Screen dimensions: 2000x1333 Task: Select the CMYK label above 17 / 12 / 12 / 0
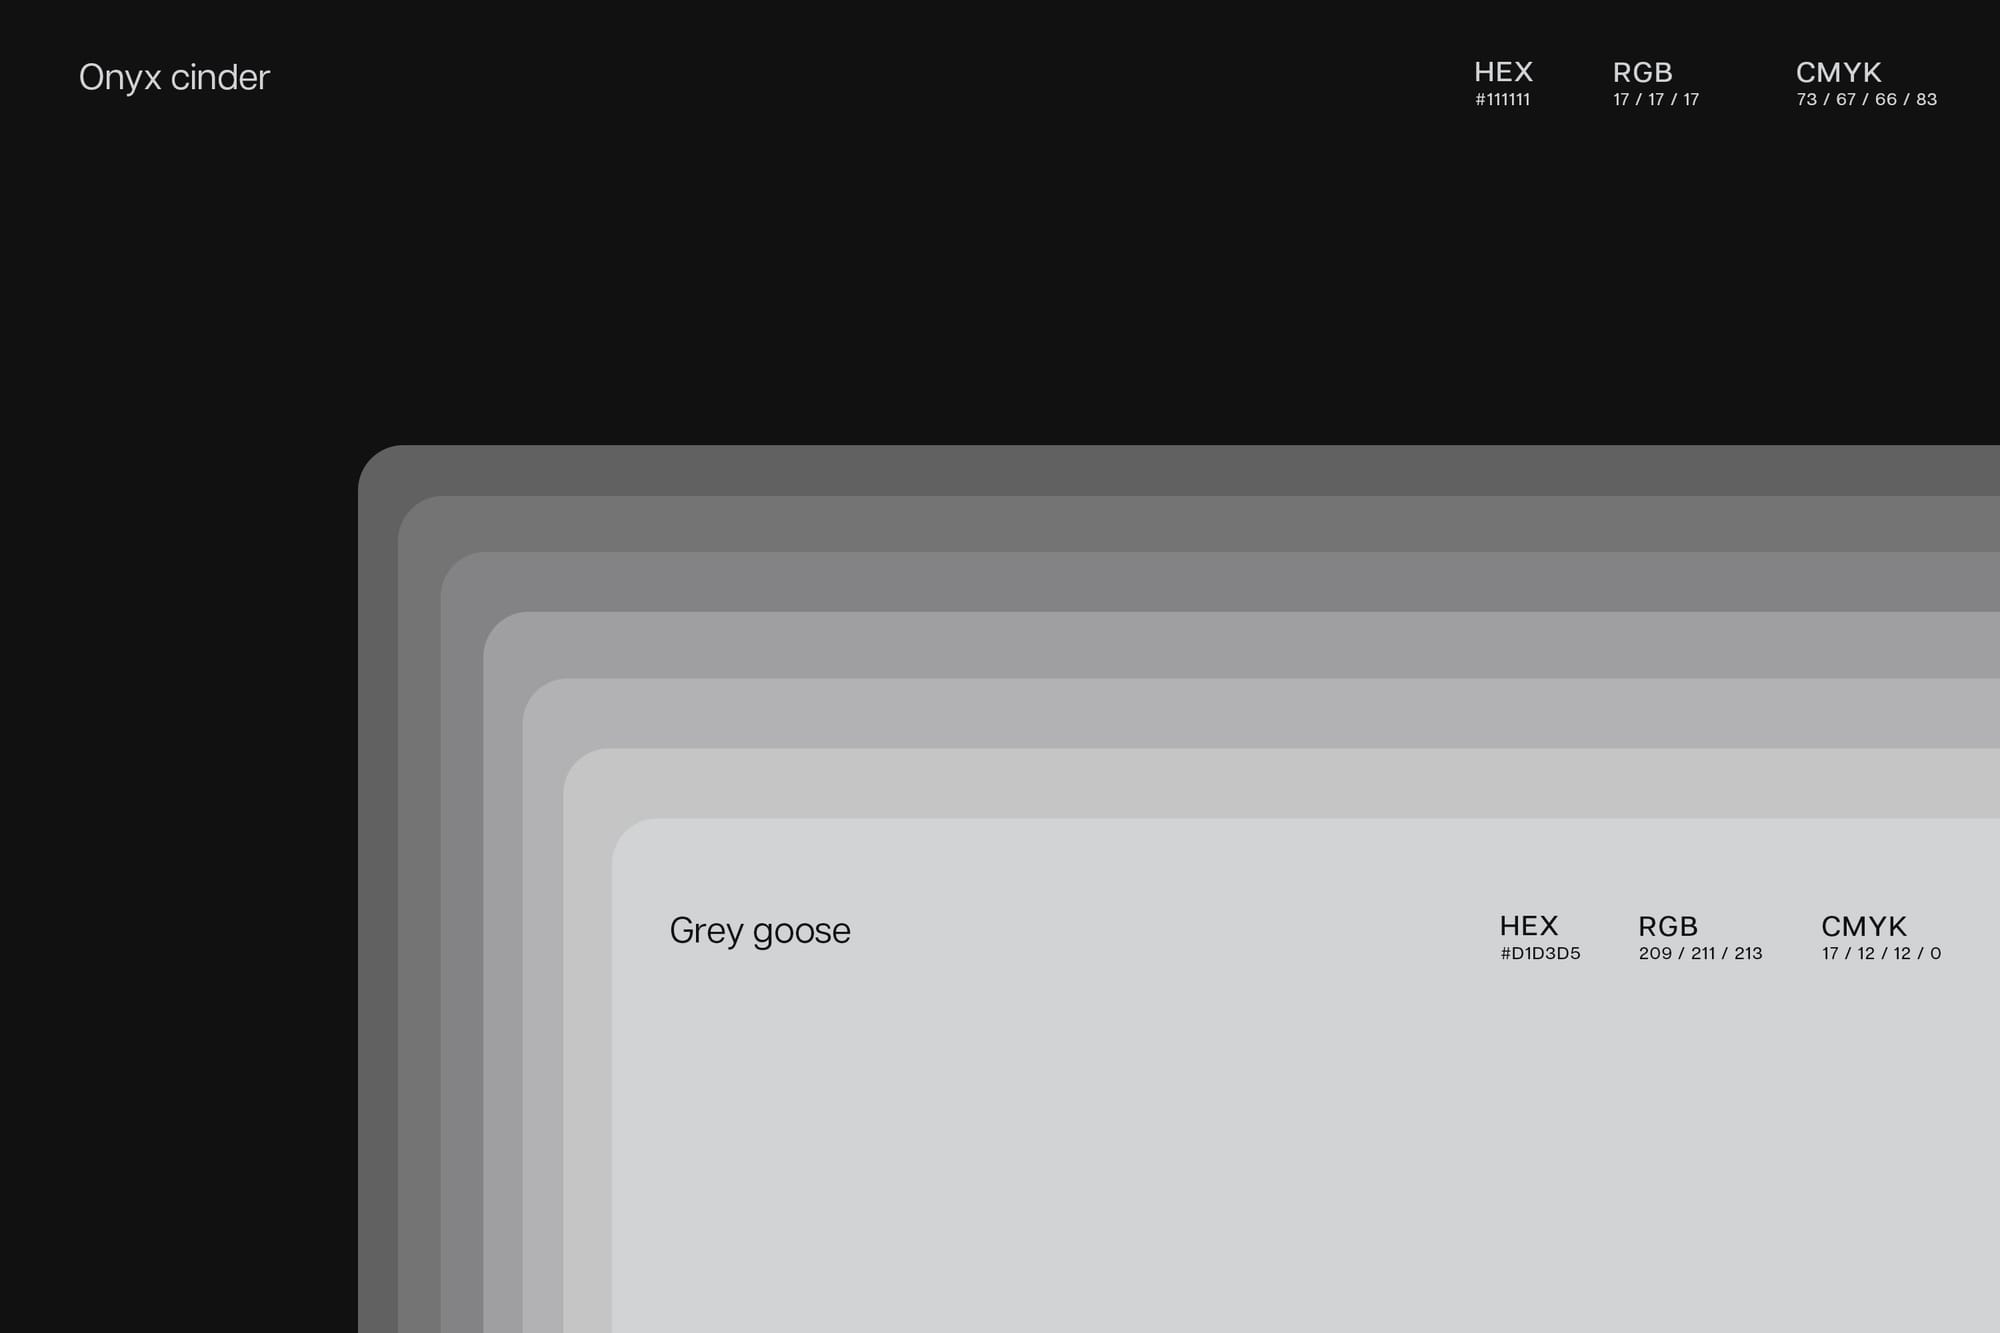(1863, 926)
